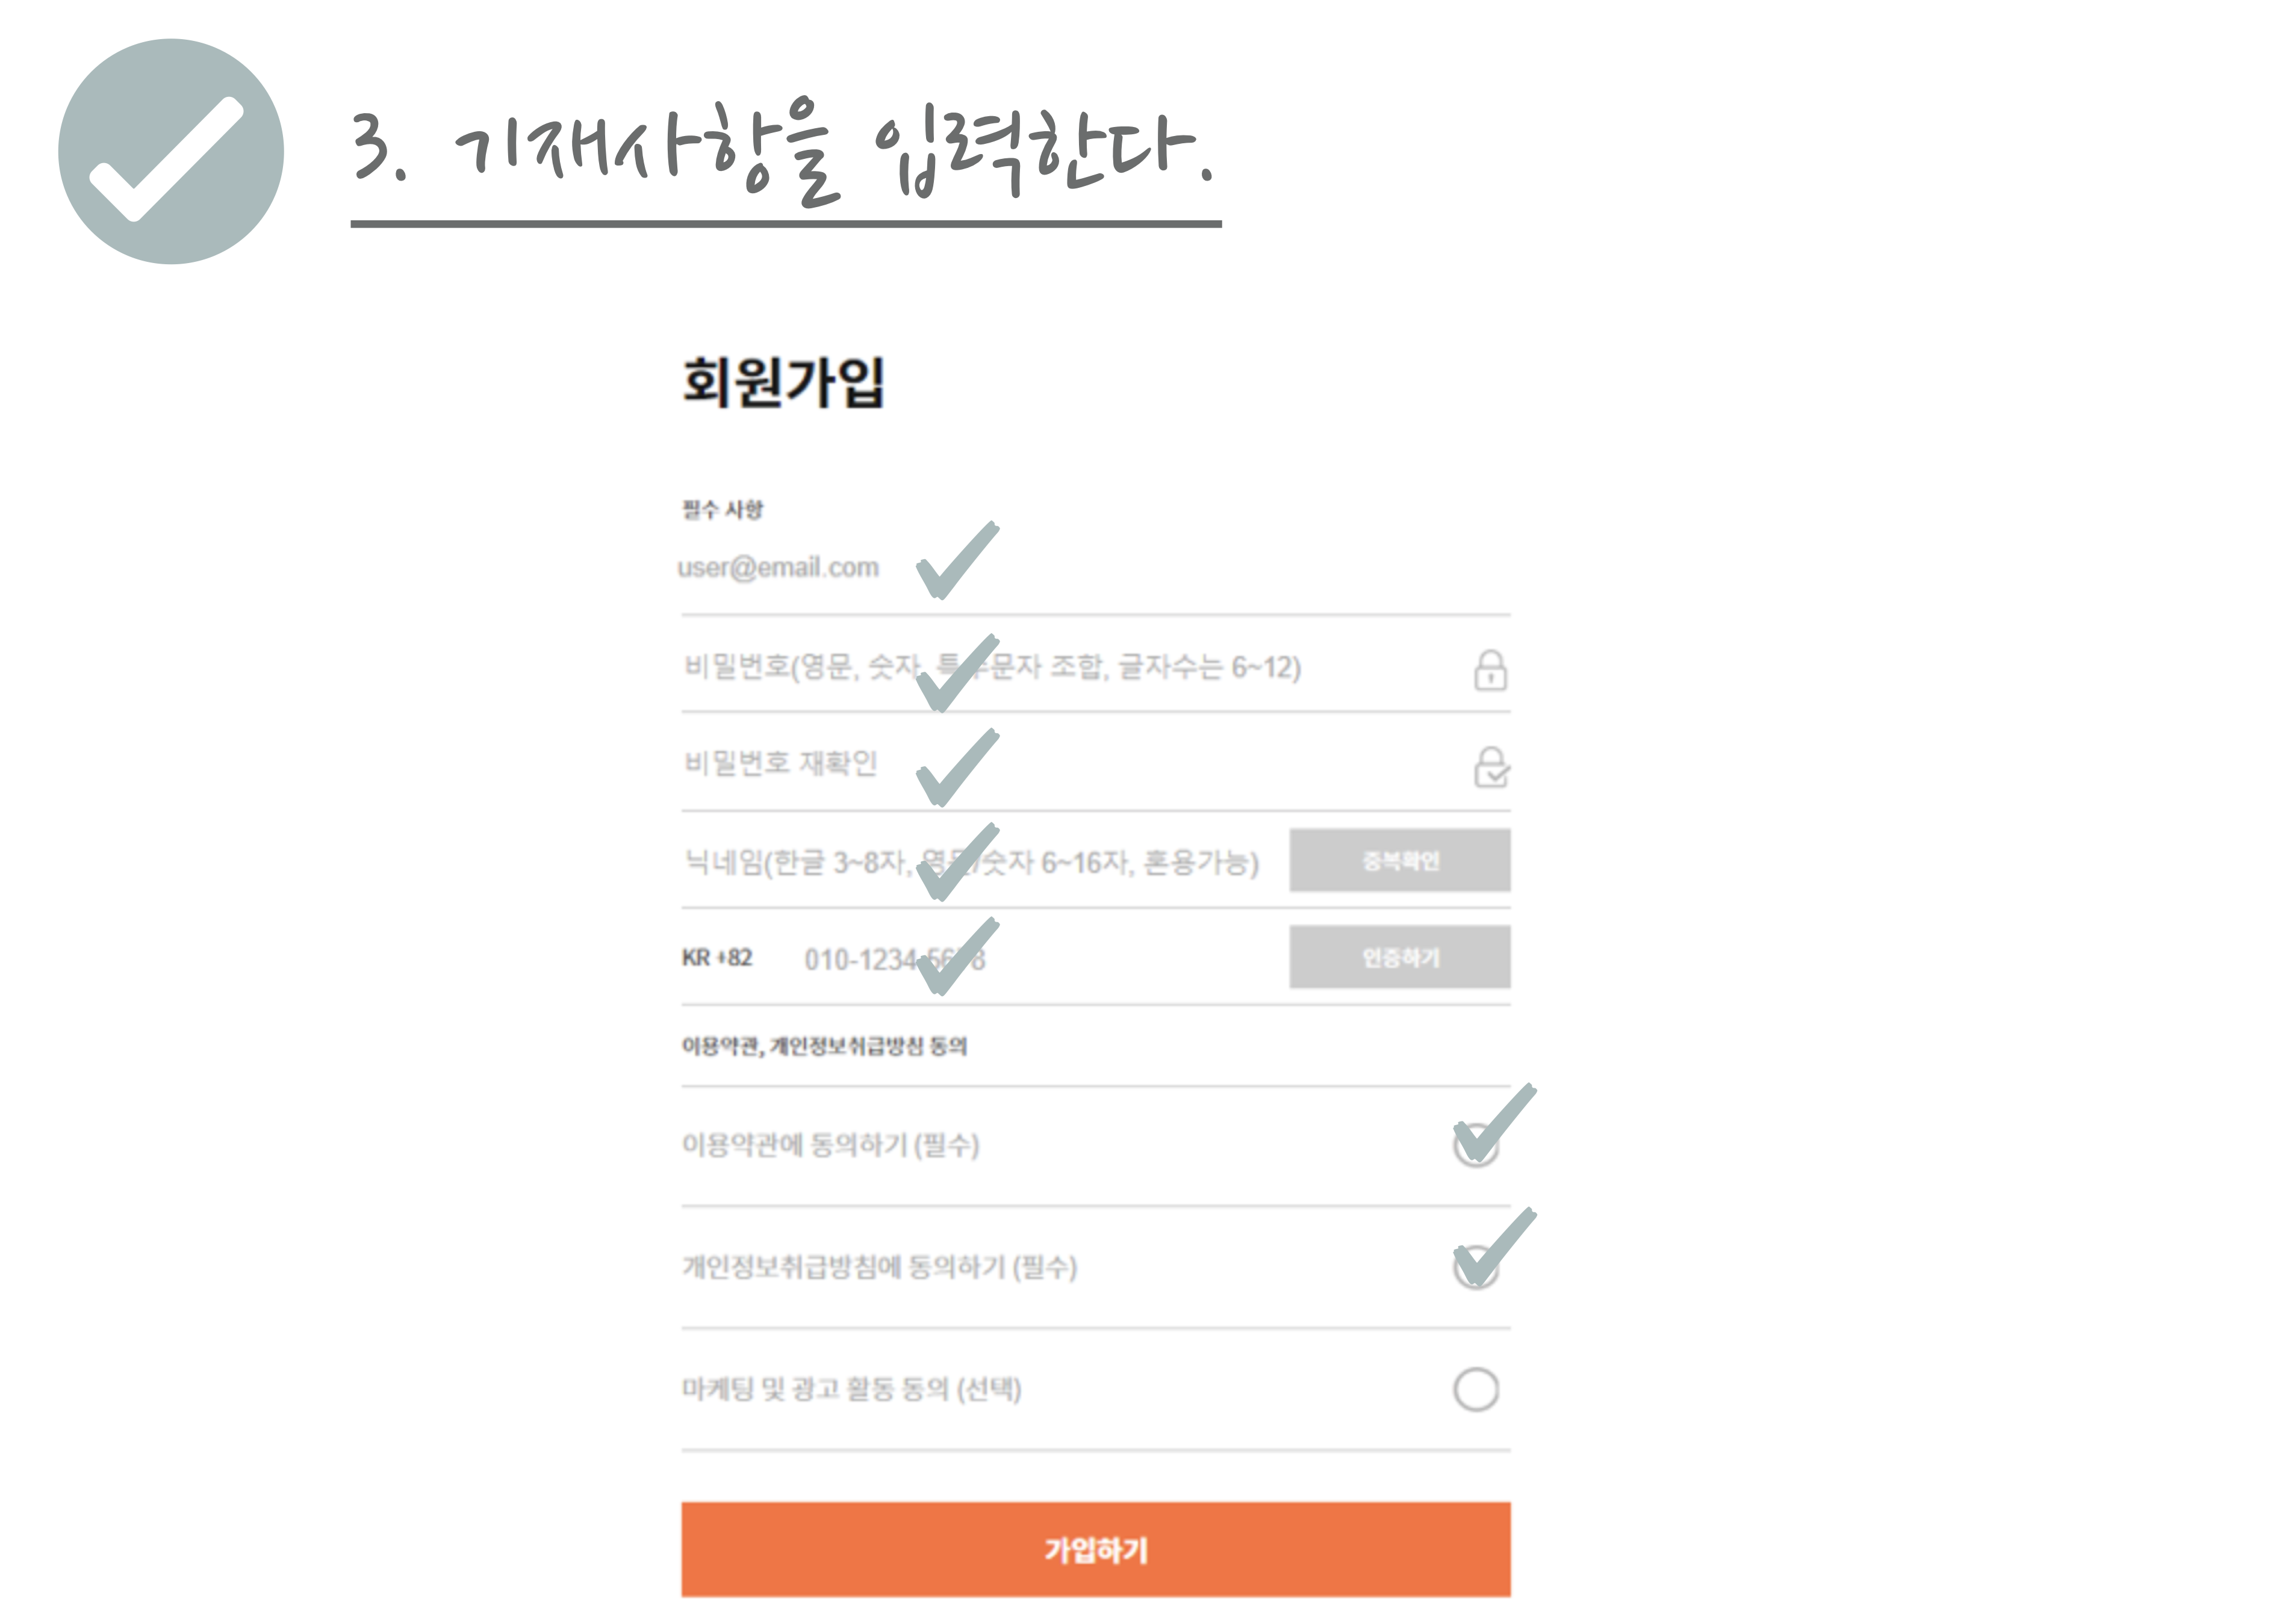
Task: Open the KR +82 country code selector
Action: point(717,958)
